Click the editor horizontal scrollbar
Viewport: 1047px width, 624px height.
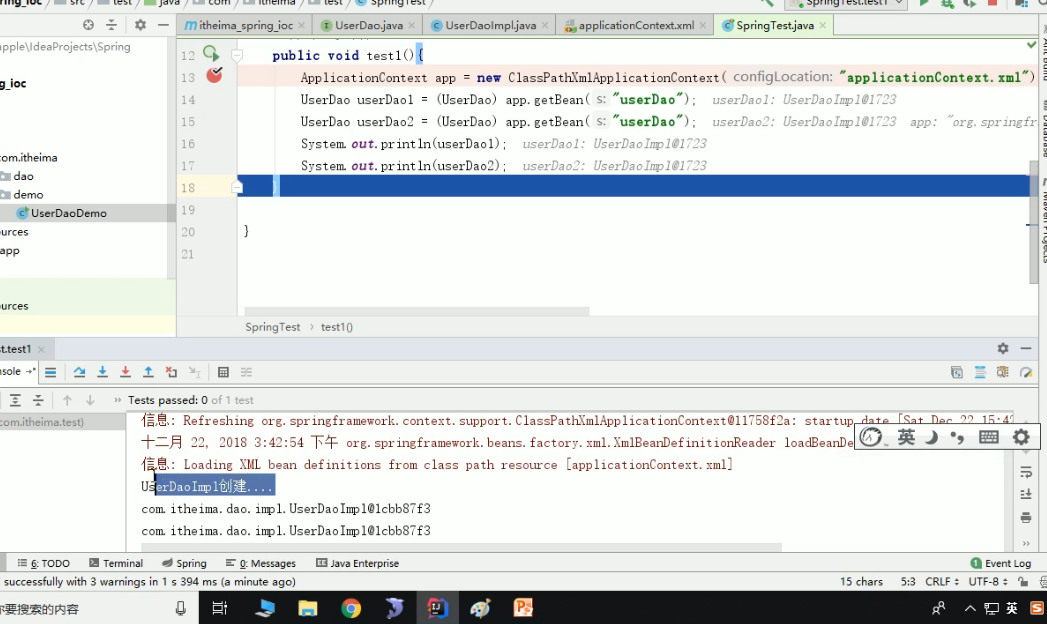click(417, 311)
